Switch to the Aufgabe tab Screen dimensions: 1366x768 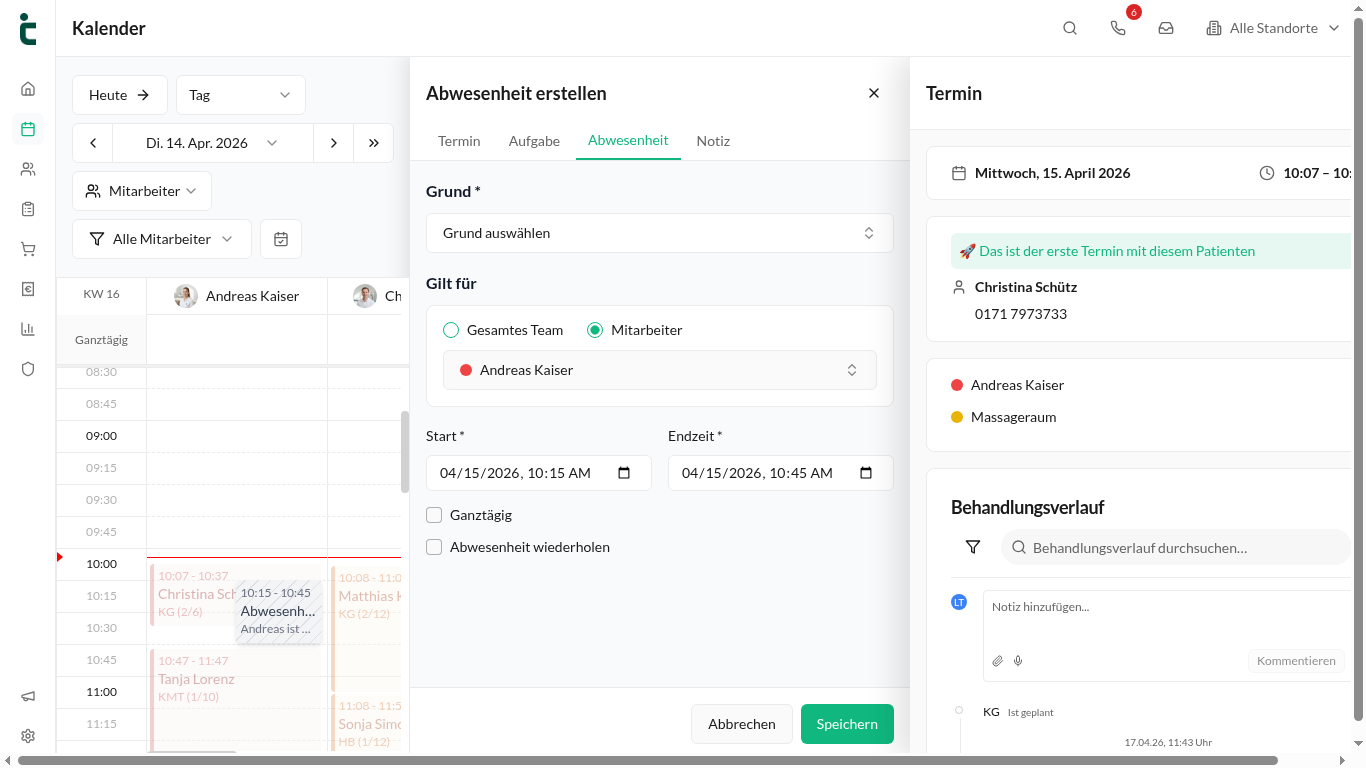534,141
